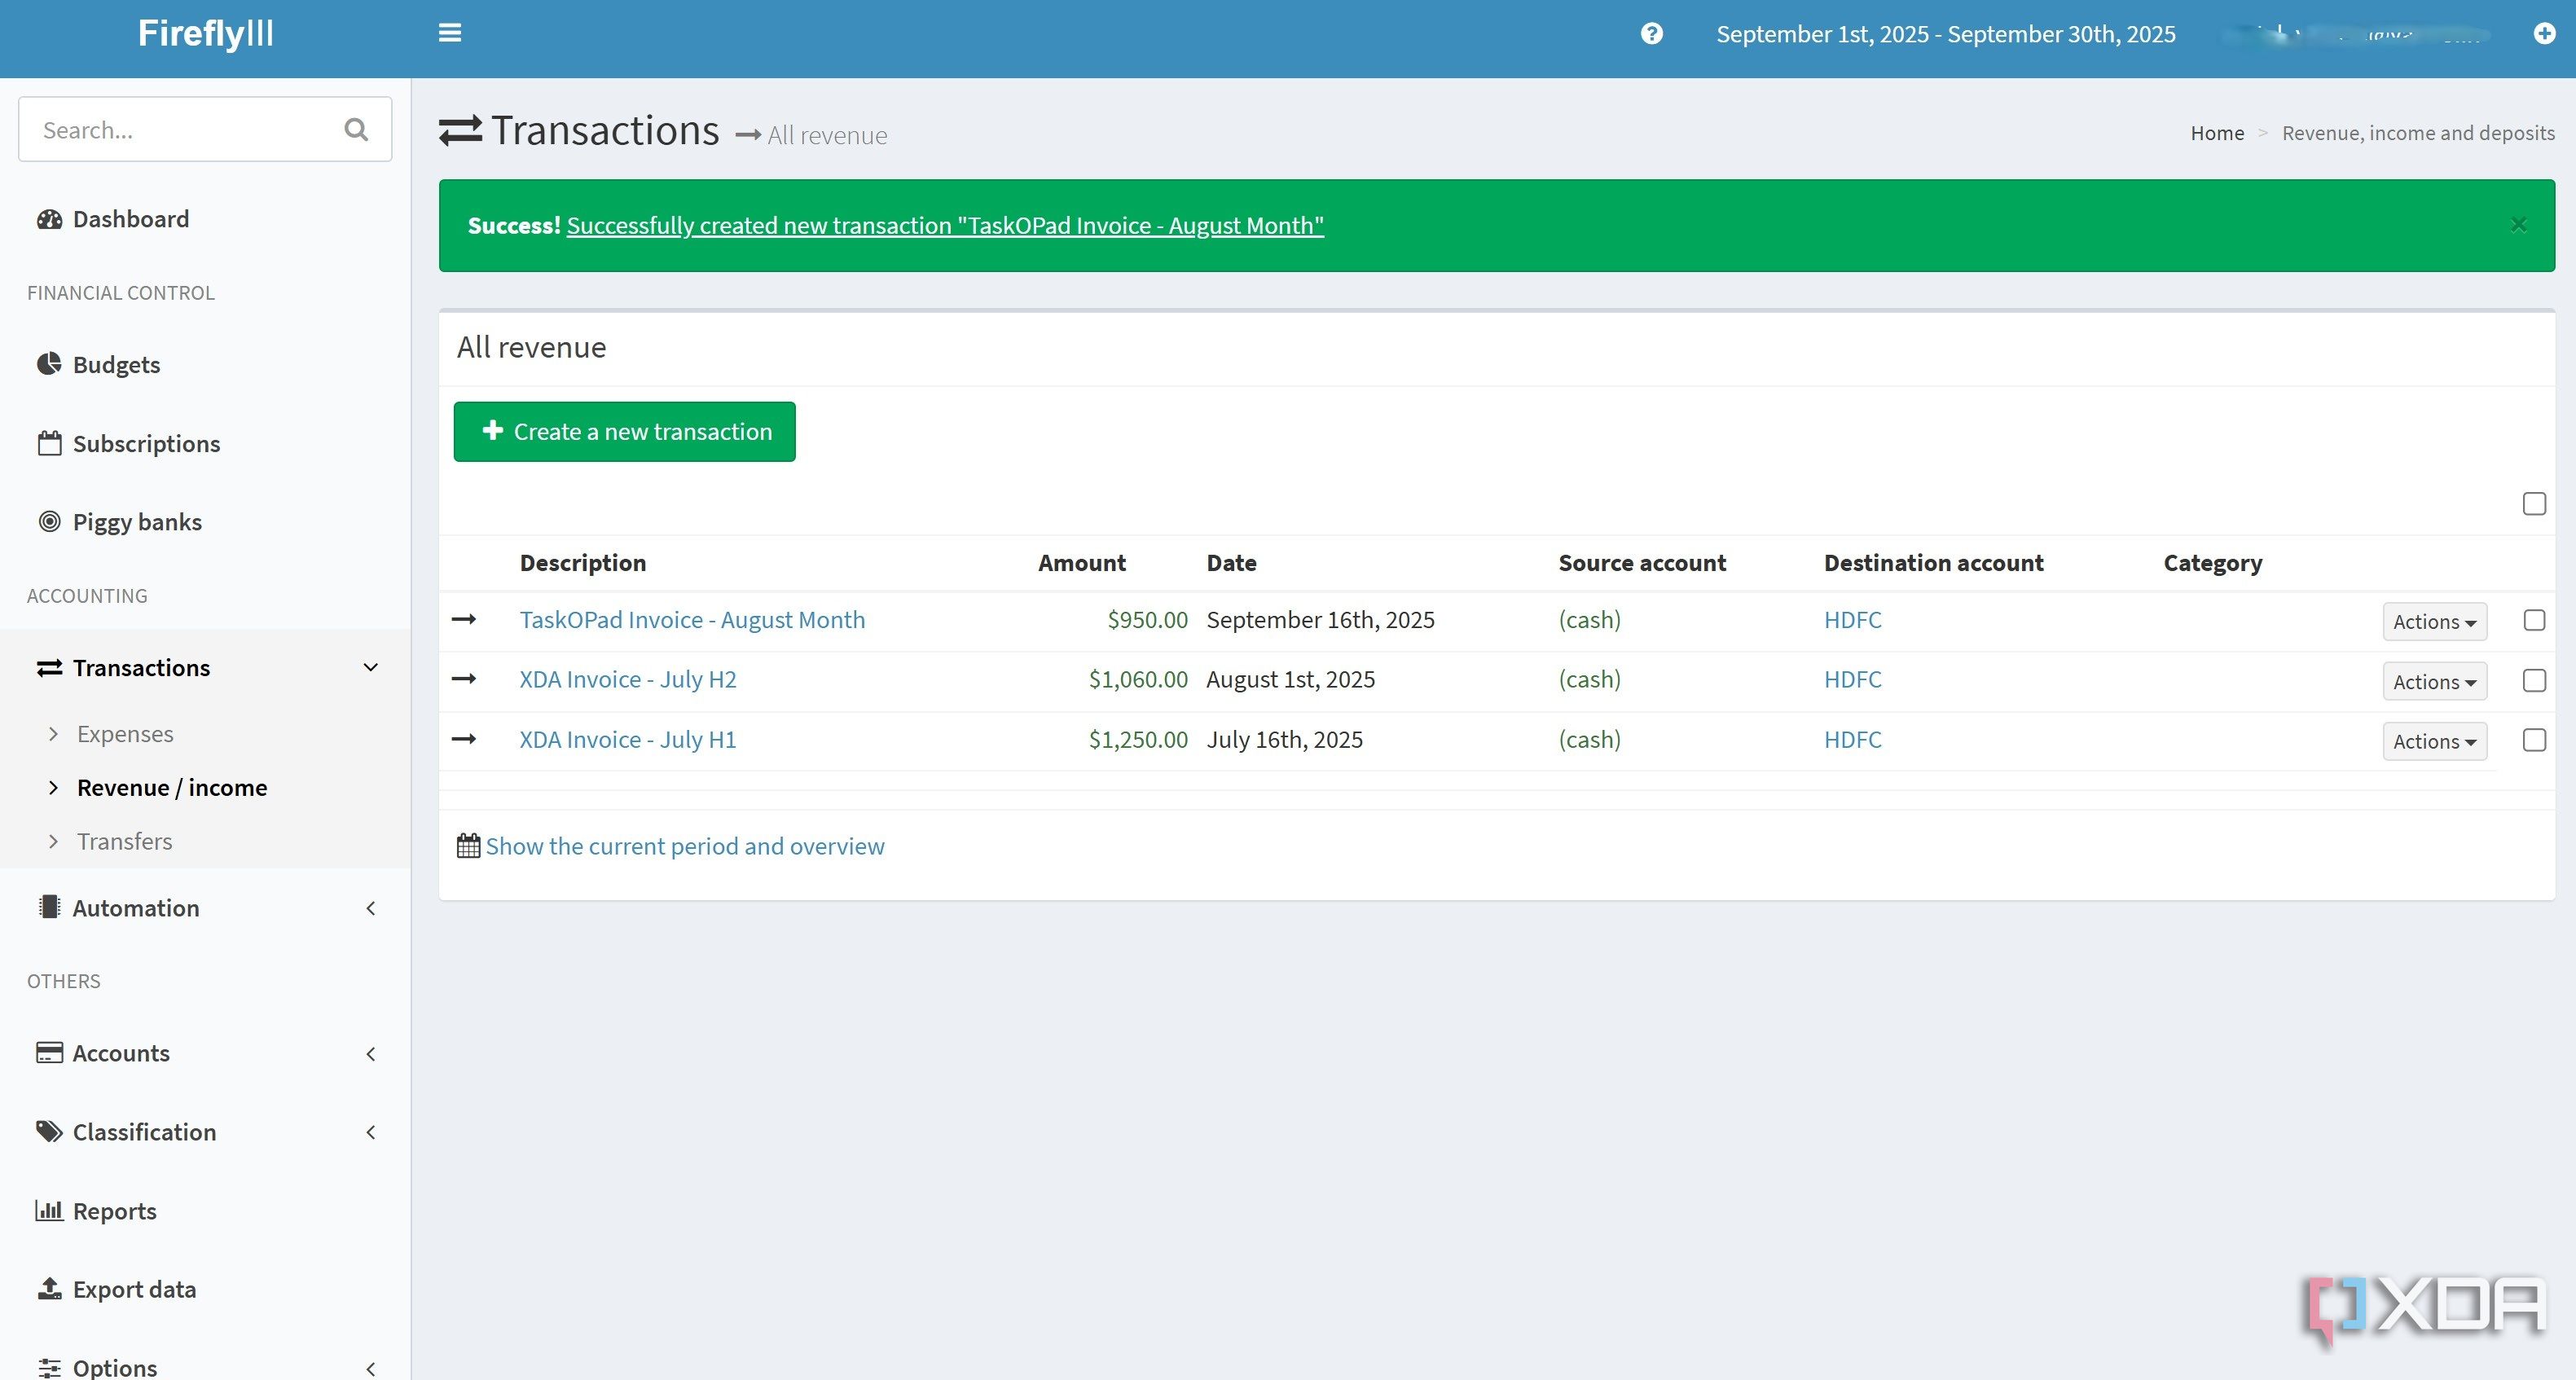Open the Revenue / income submenu item
Image resolution: width=2576 pixels, height=1380 pixels.
pyautogui.click(x=172, y=788)
